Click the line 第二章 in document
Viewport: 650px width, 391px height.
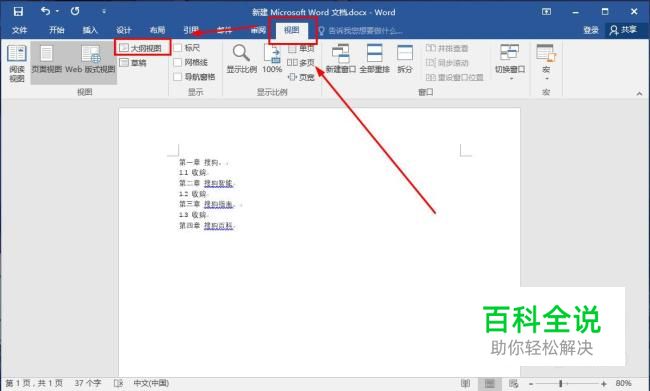tap(207, 183)
